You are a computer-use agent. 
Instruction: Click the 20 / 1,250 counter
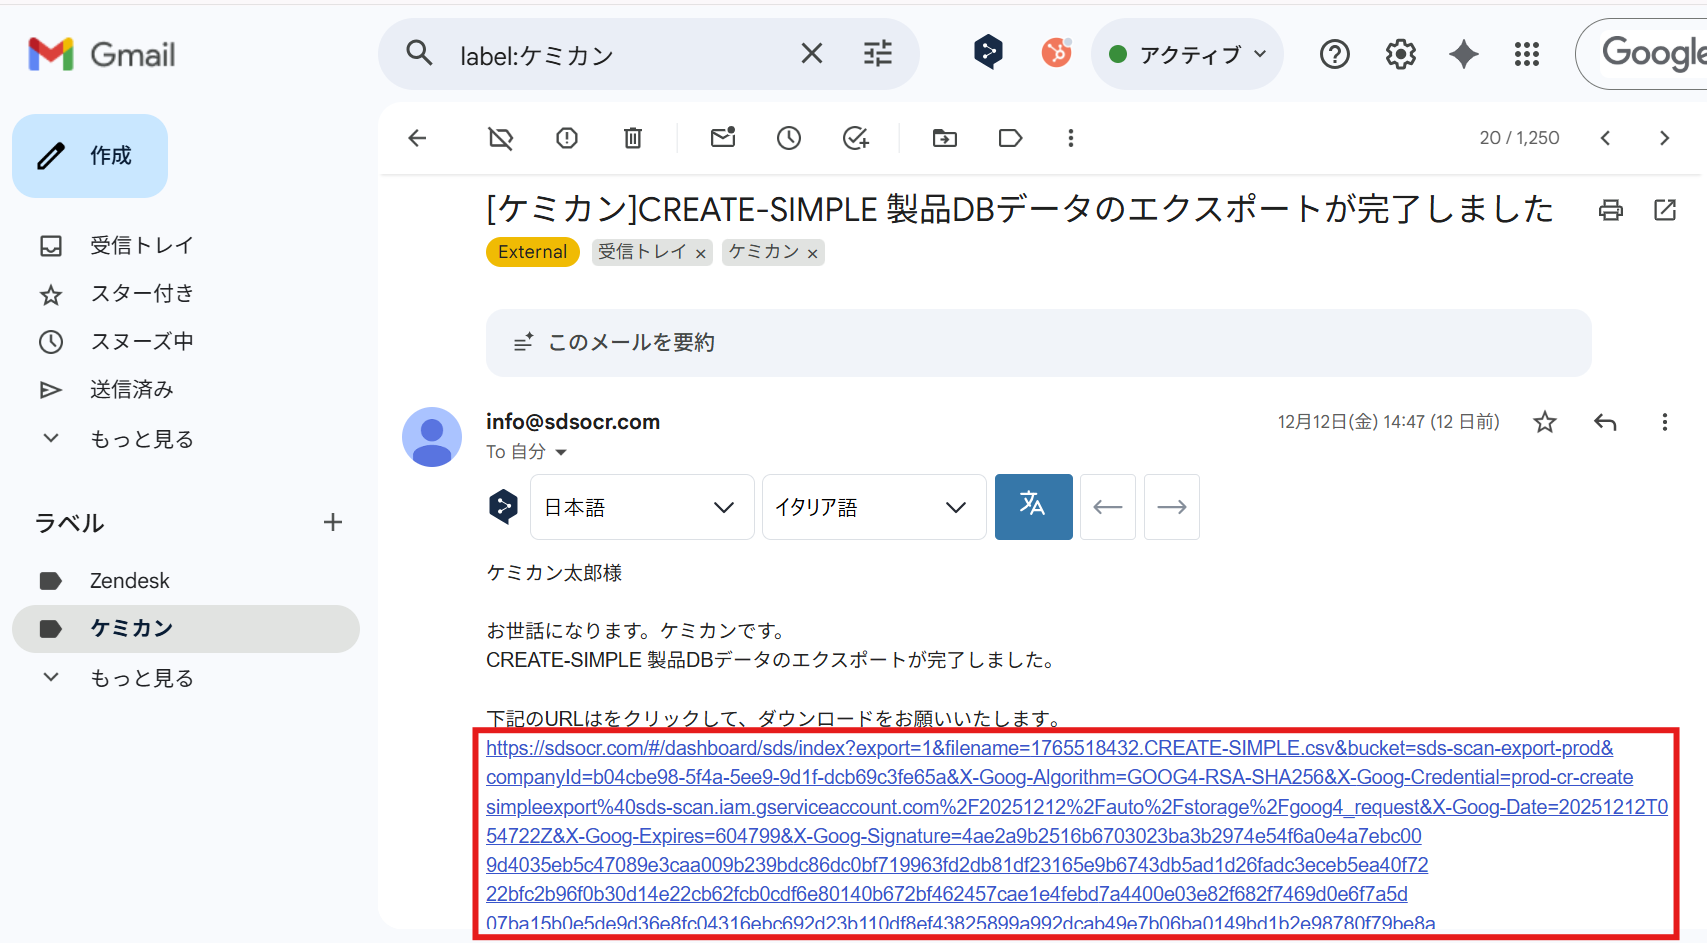[x=1519, y=138]
